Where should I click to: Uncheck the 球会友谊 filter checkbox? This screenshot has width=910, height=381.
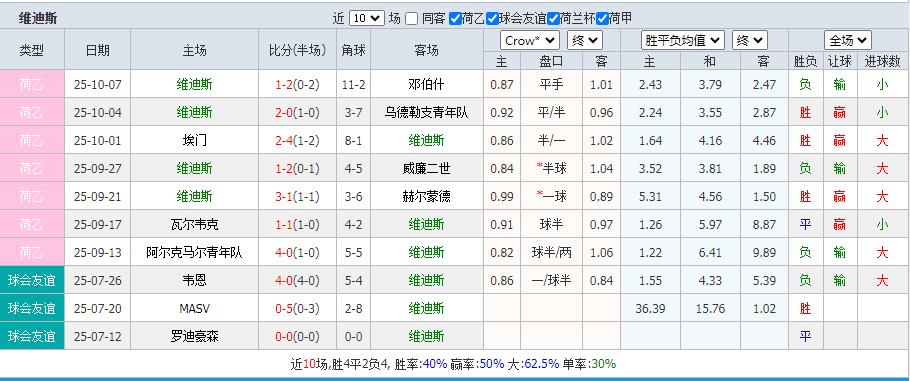click(x=493, y=19)
